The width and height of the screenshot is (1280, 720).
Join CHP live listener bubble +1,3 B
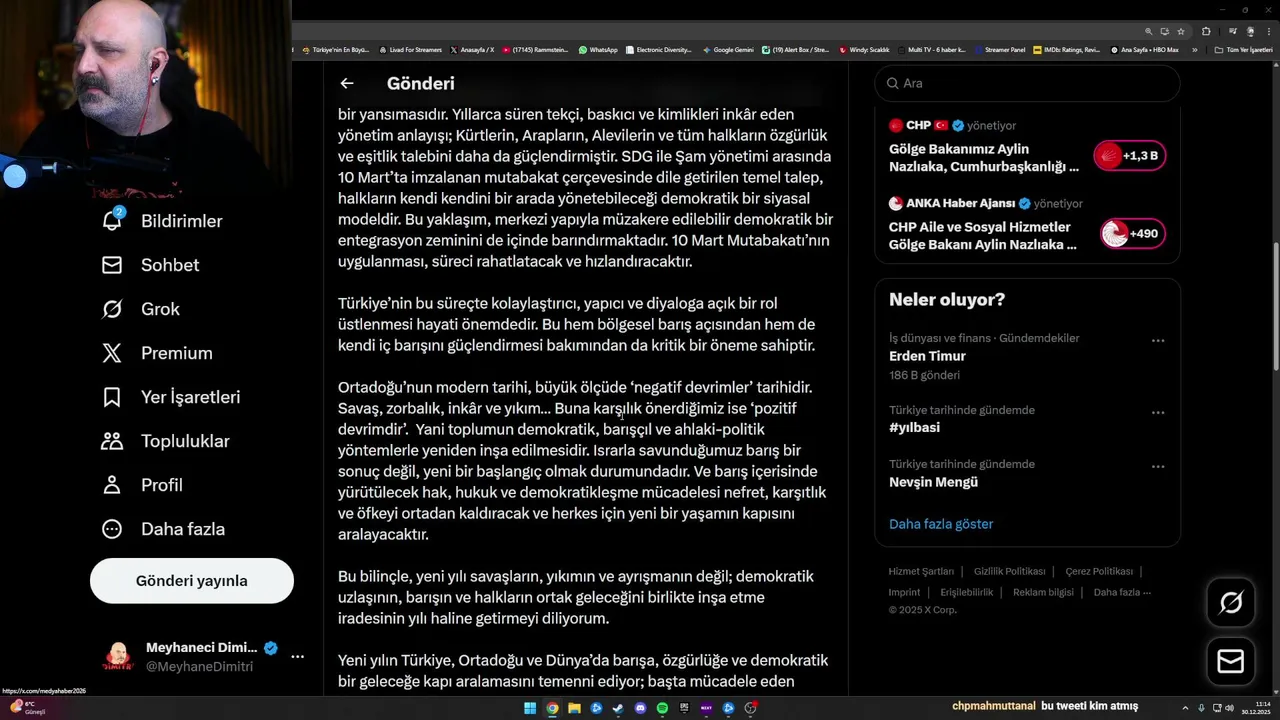point(1129,156)
